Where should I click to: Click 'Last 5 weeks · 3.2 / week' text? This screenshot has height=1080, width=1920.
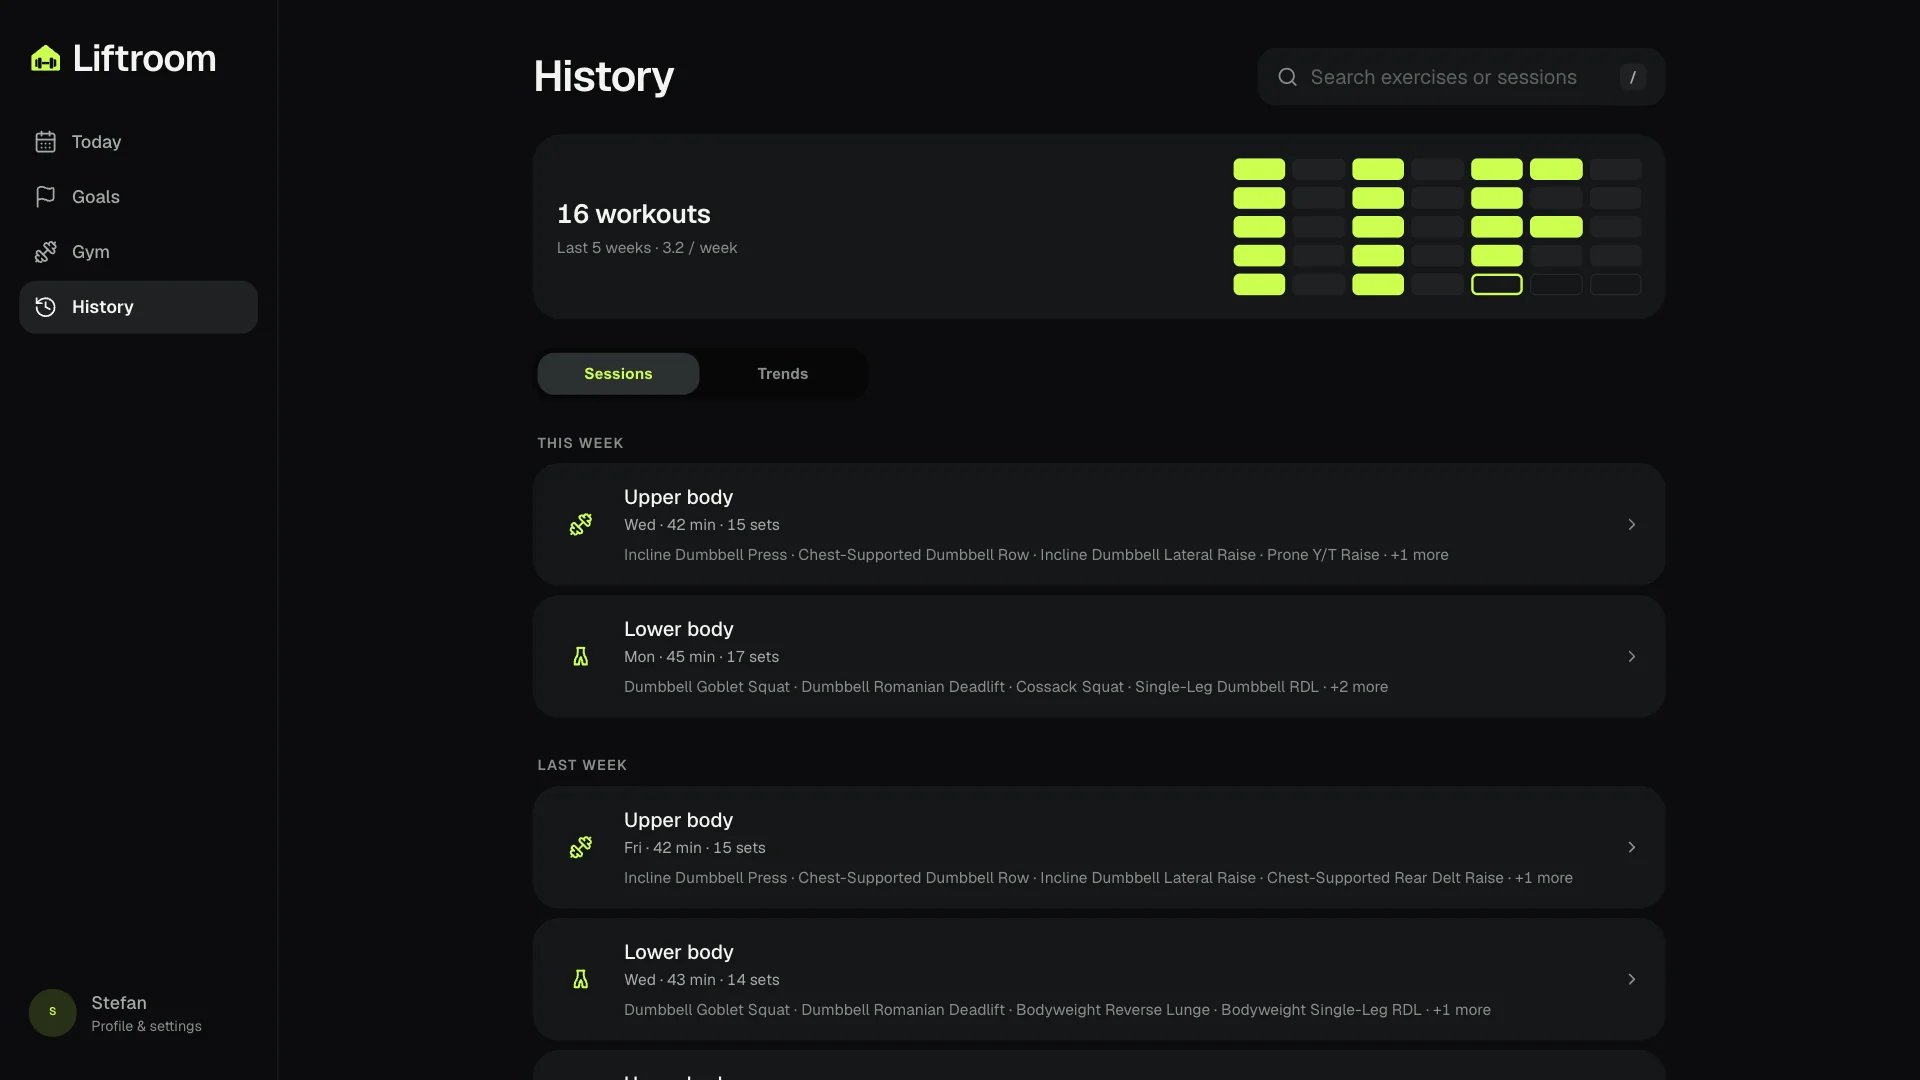tap(647, 248)
